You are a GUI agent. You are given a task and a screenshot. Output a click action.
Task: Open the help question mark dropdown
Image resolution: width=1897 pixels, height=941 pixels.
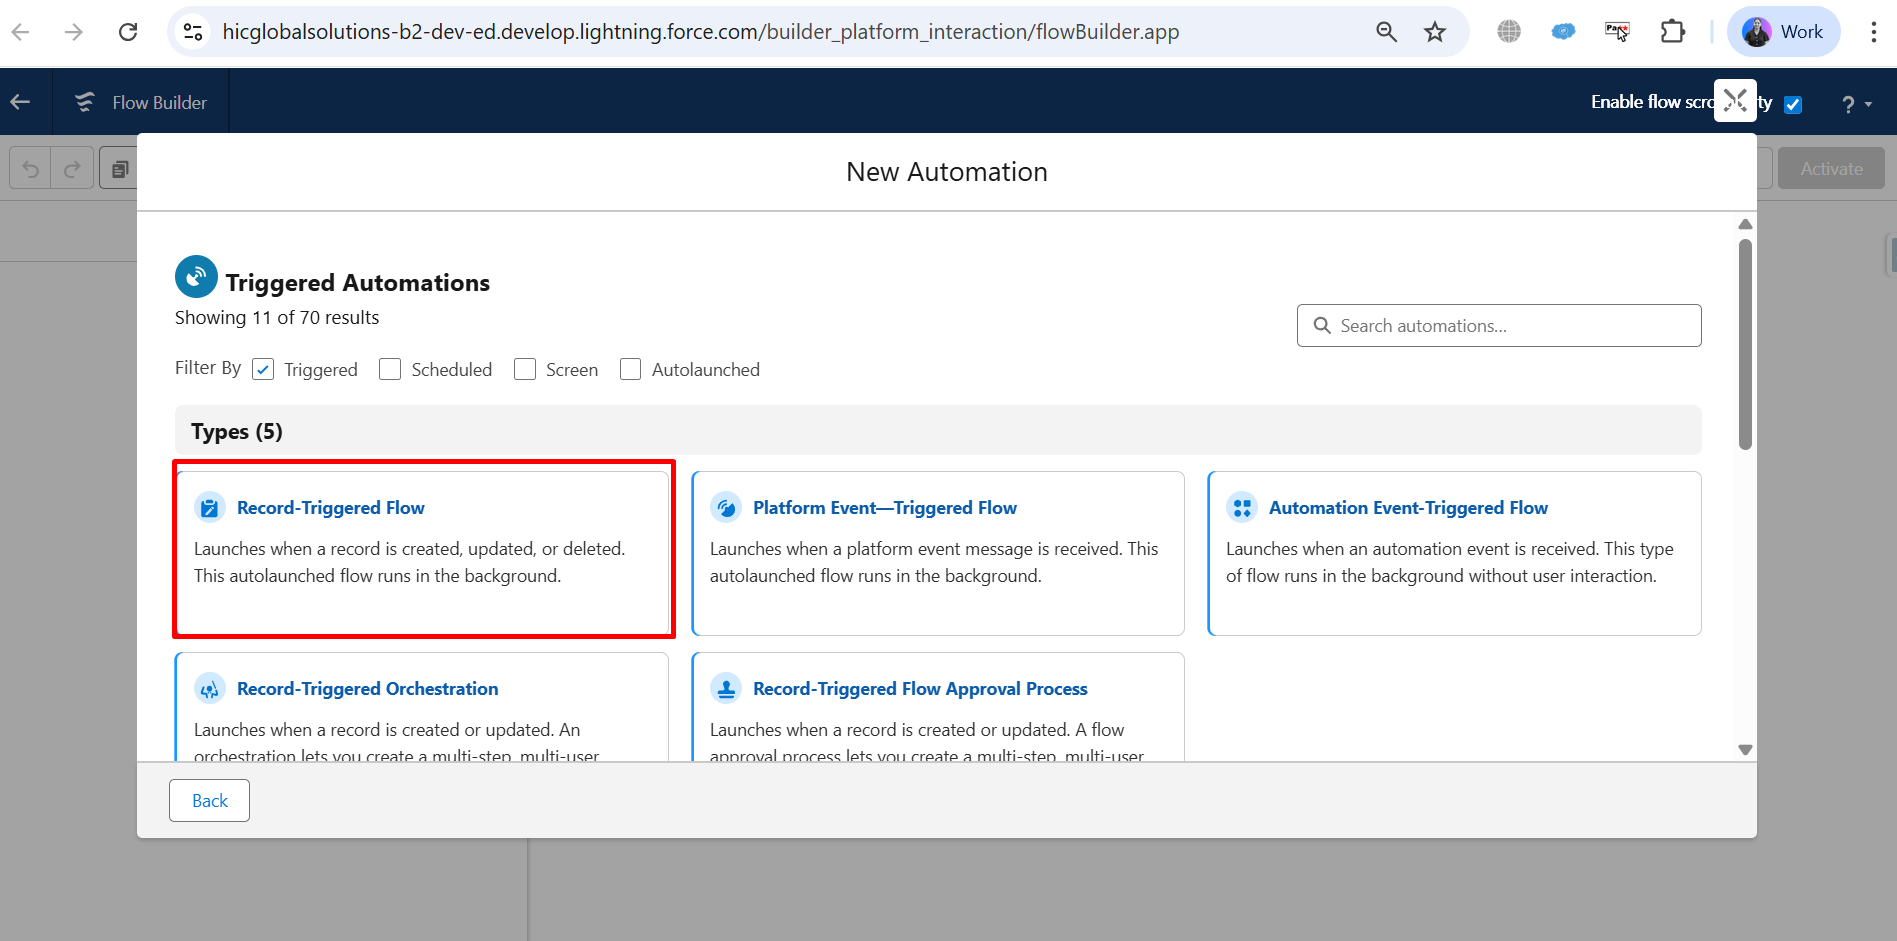click(x=1855, y=104)
